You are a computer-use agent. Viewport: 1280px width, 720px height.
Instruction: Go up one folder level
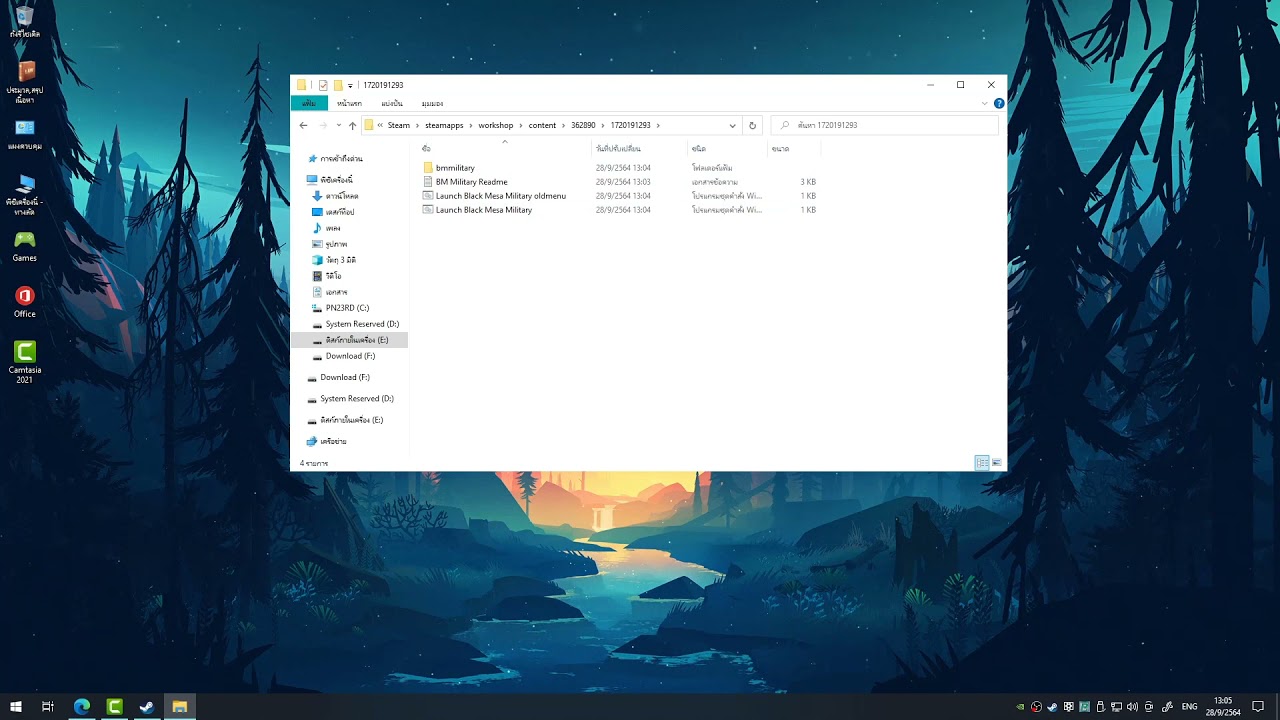(352, 126)
